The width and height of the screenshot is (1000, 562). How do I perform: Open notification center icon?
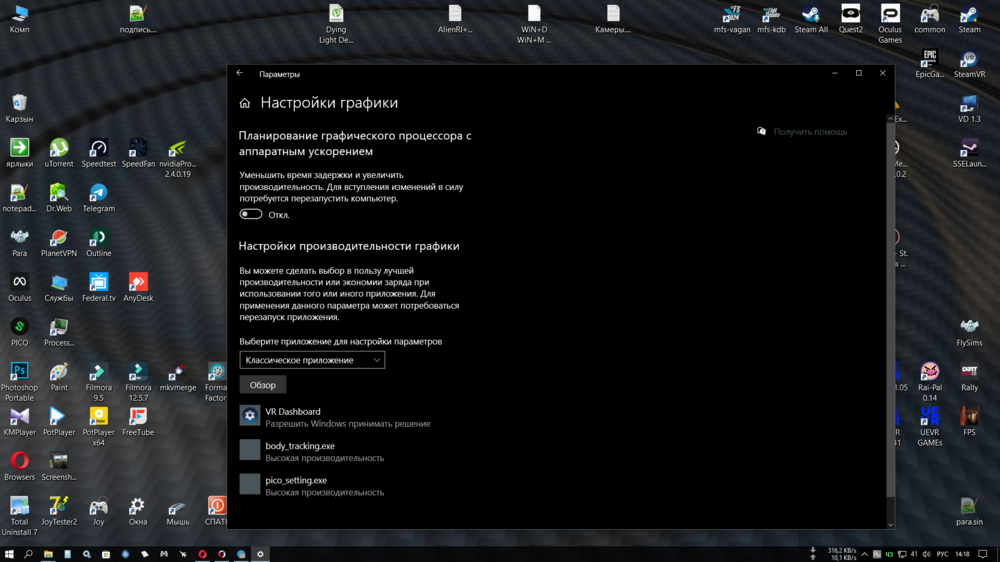(x=983, y=554)
